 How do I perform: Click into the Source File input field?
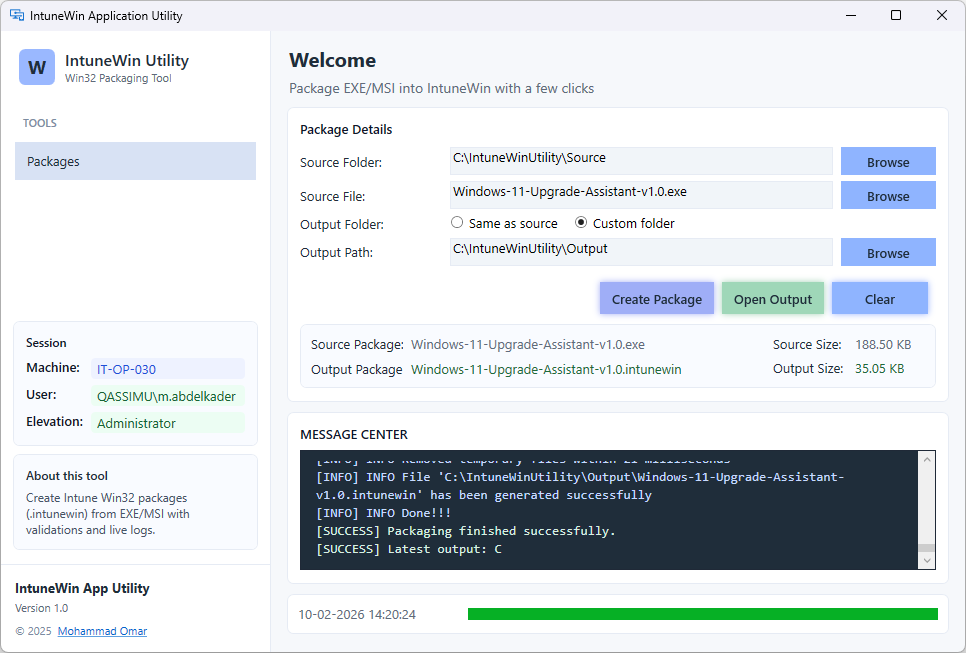click(641, 195)
